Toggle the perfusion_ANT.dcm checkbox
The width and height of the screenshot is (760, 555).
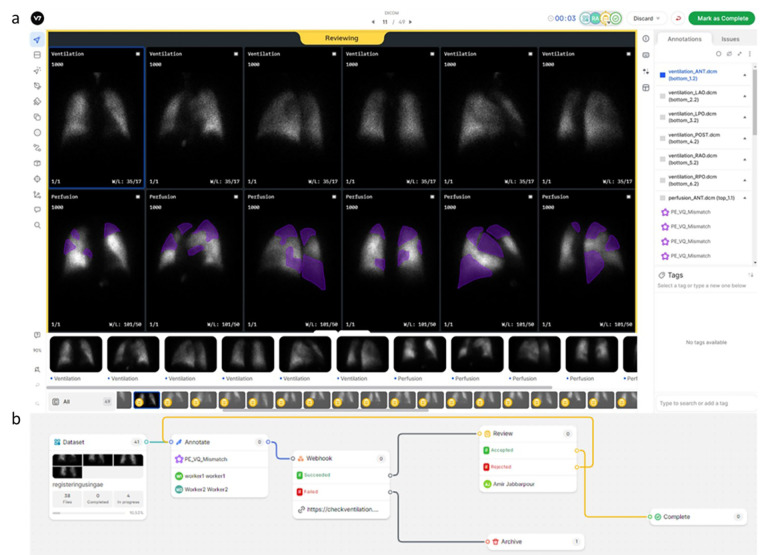tap(662, 194)
